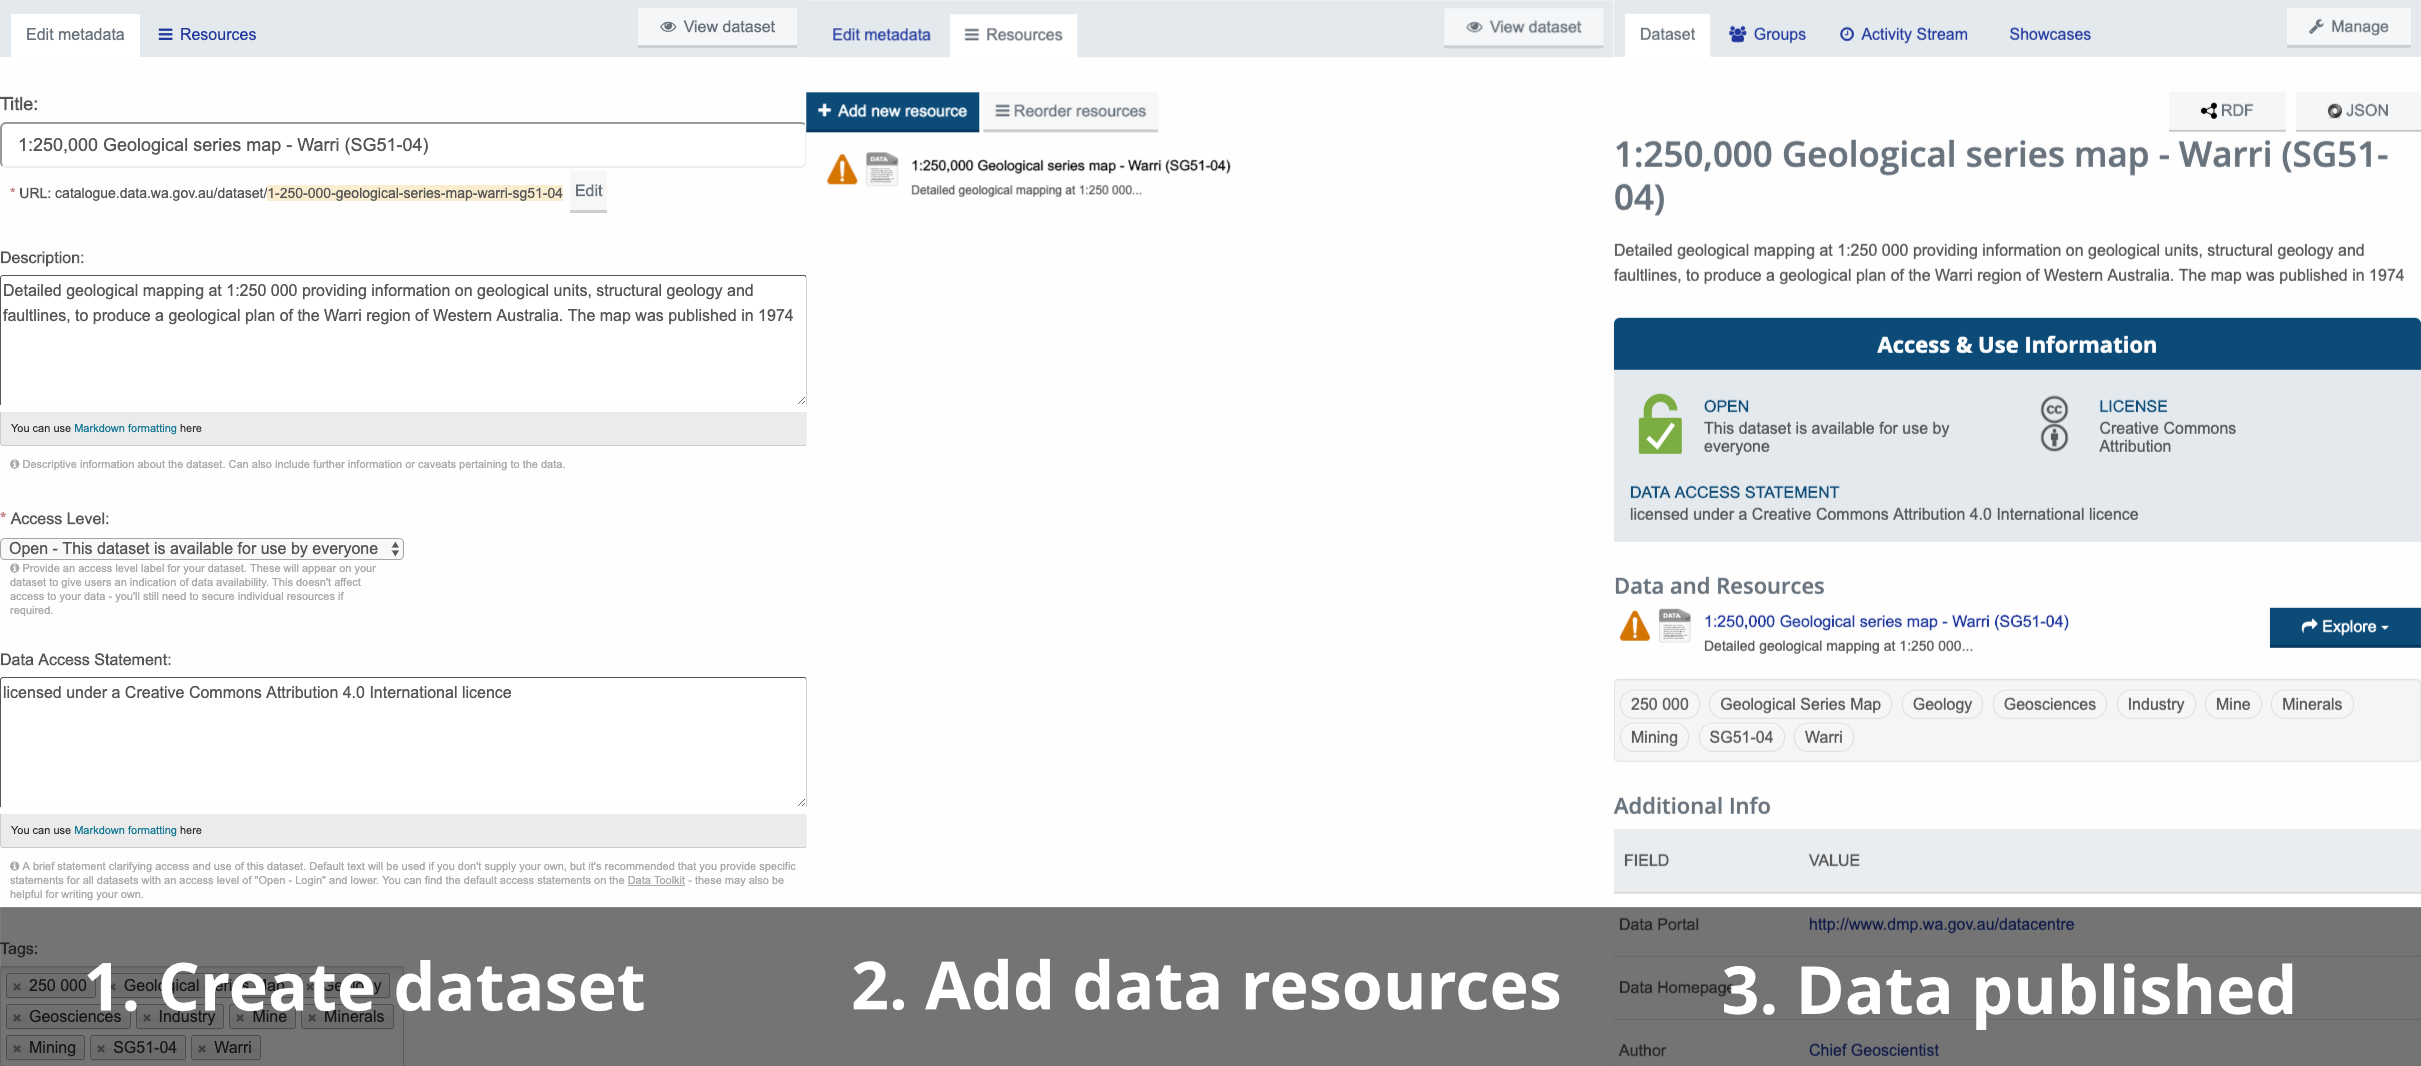Viewport: 2421px width, 1066px height.
Task: Click the attribution person circle icon
Action: pos(2054,438)
